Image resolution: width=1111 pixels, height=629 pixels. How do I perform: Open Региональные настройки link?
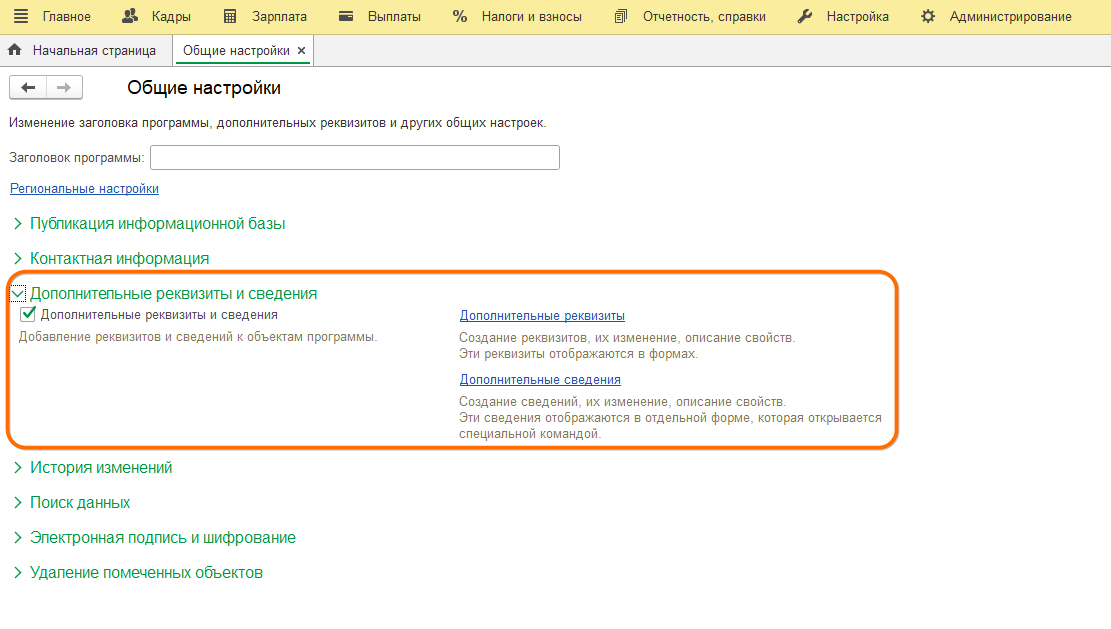point(84,188)
